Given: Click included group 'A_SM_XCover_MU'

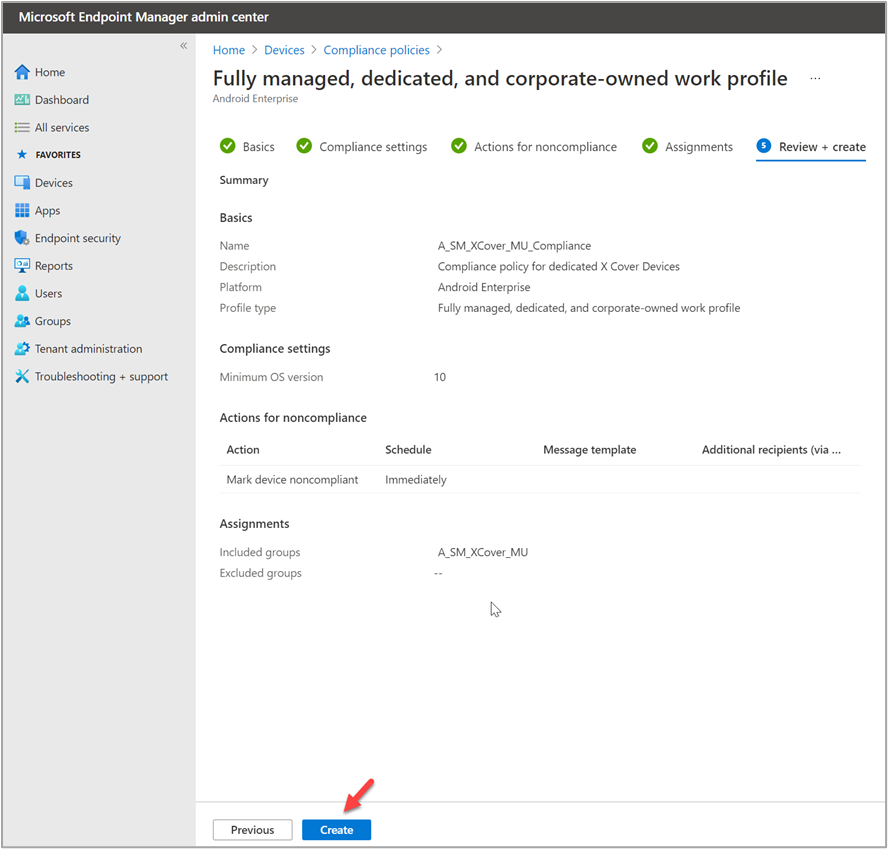Looking at the screenshot, I should coord(483,552).
